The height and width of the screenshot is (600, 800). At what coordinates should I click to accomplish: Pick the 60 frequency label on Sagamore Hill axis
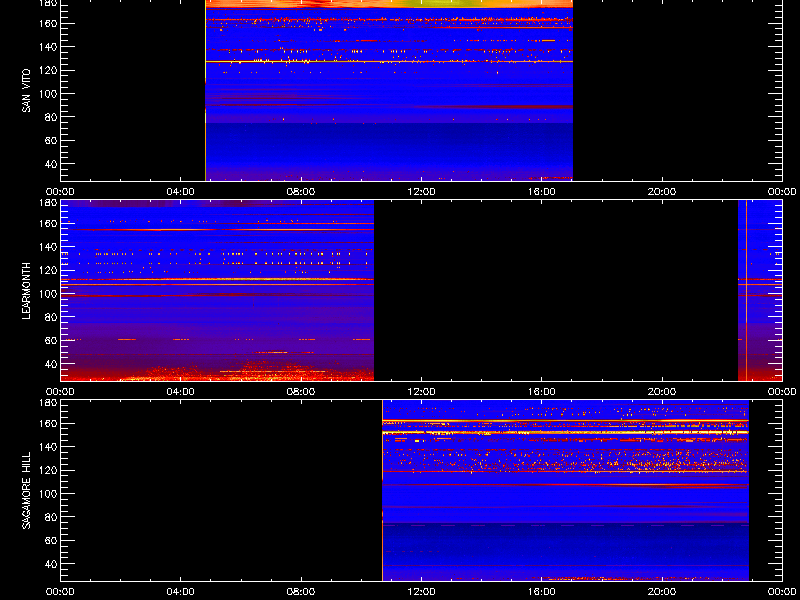pos(52,540)
